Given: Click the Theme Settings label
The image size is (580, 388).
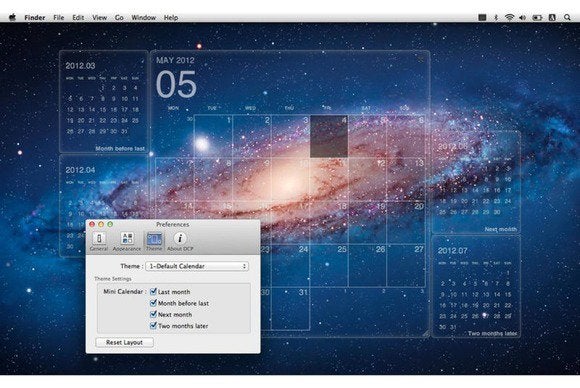Looking at the screenshot, I should click(113, 279).
